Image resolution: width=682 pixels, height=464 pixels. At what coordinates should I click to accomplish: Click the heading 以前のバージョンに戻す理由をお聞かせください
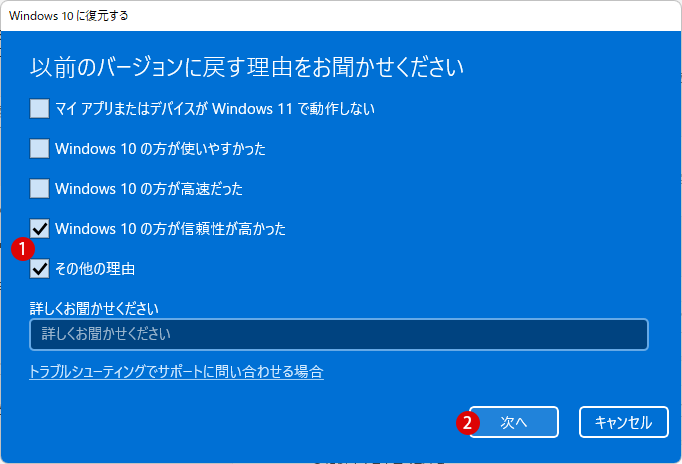pyautogui.click(x=247, y=67)
